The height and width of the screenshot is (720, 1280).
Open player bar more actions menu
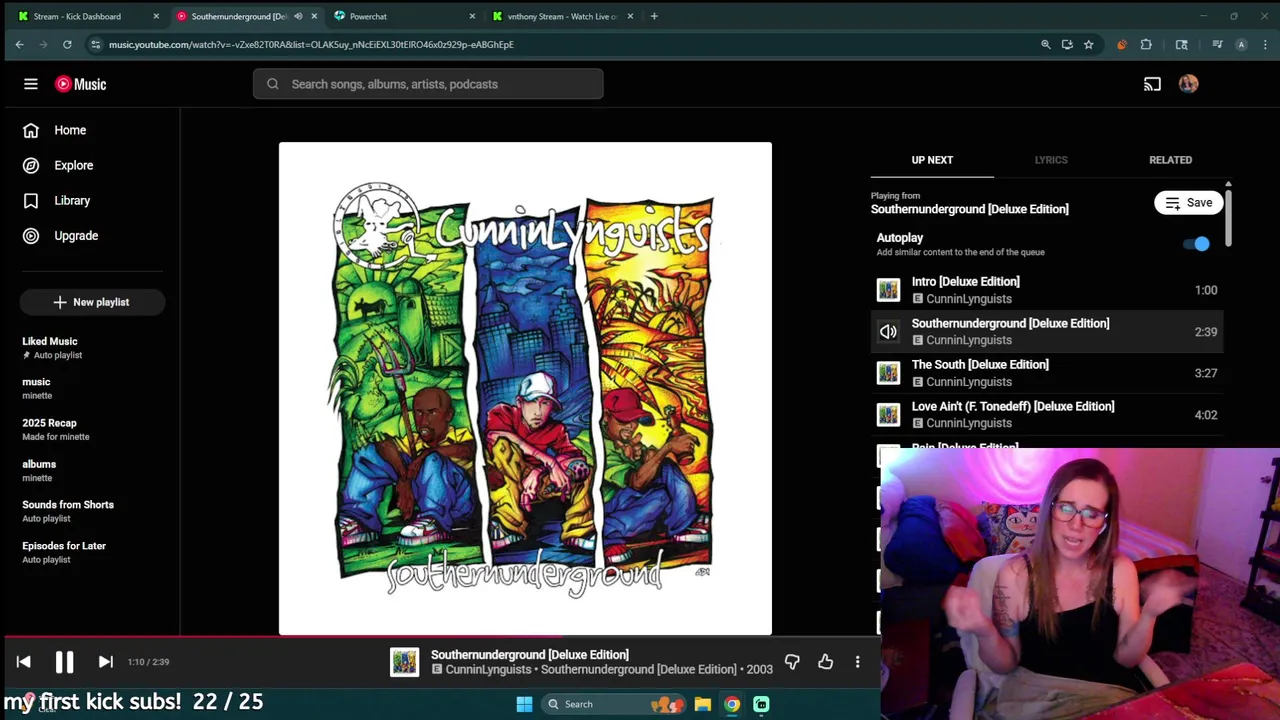coord(857,662)
